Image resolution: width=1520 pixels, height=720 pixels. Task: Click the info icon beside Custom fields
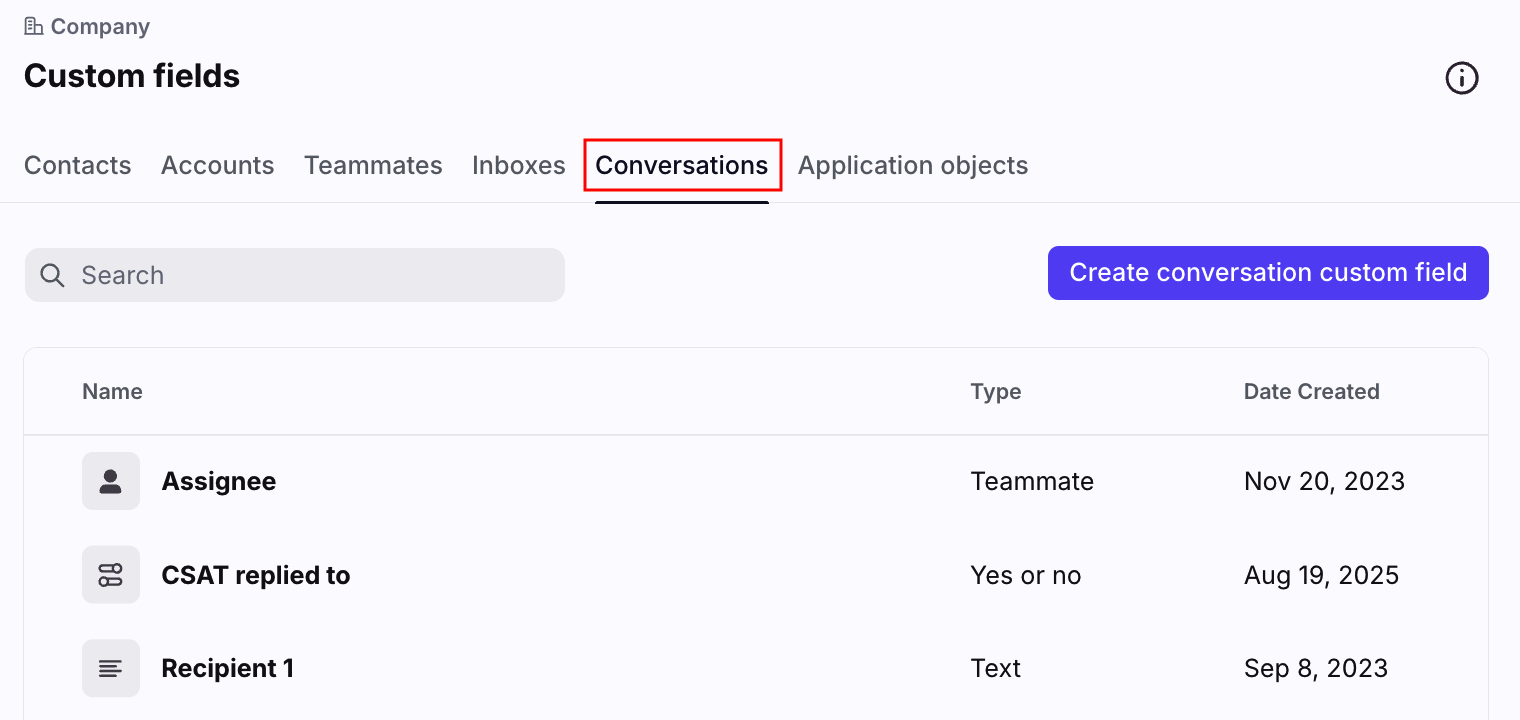point(1462,78)
